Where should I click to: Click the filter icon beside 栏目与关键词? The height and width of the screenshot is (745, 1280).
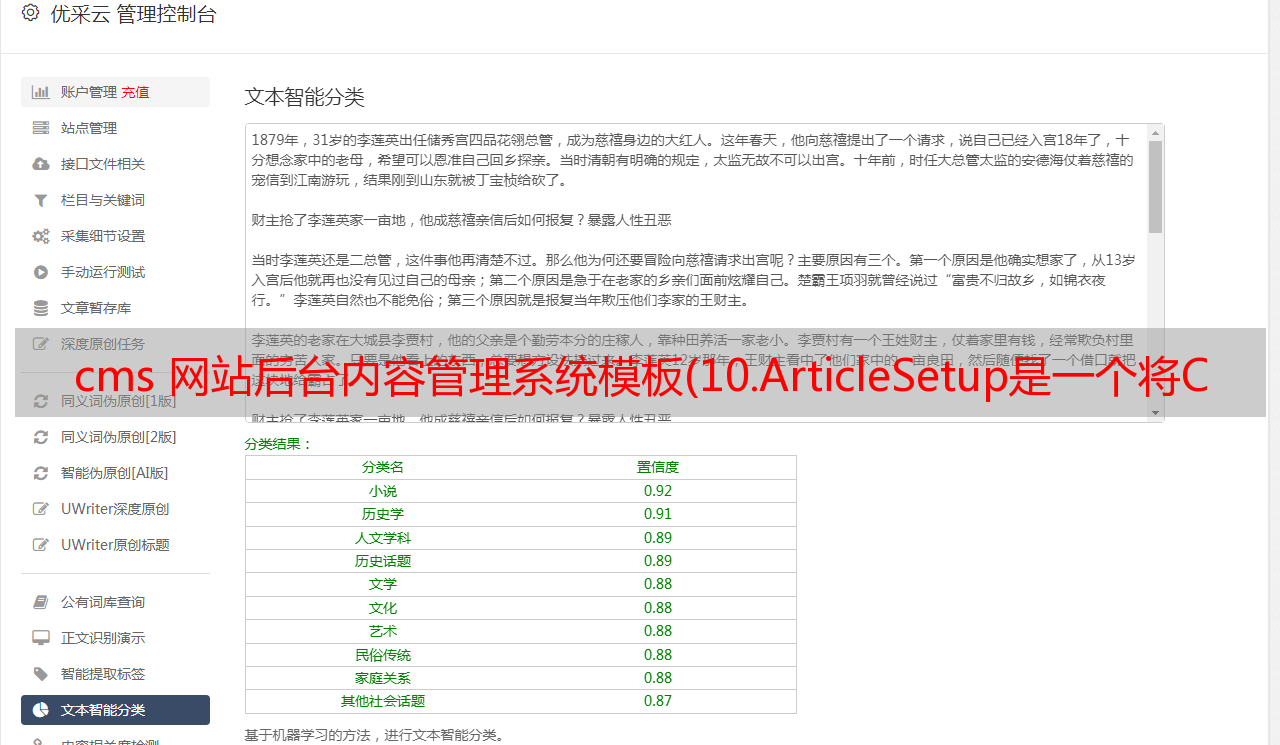[x=41, y=200]
